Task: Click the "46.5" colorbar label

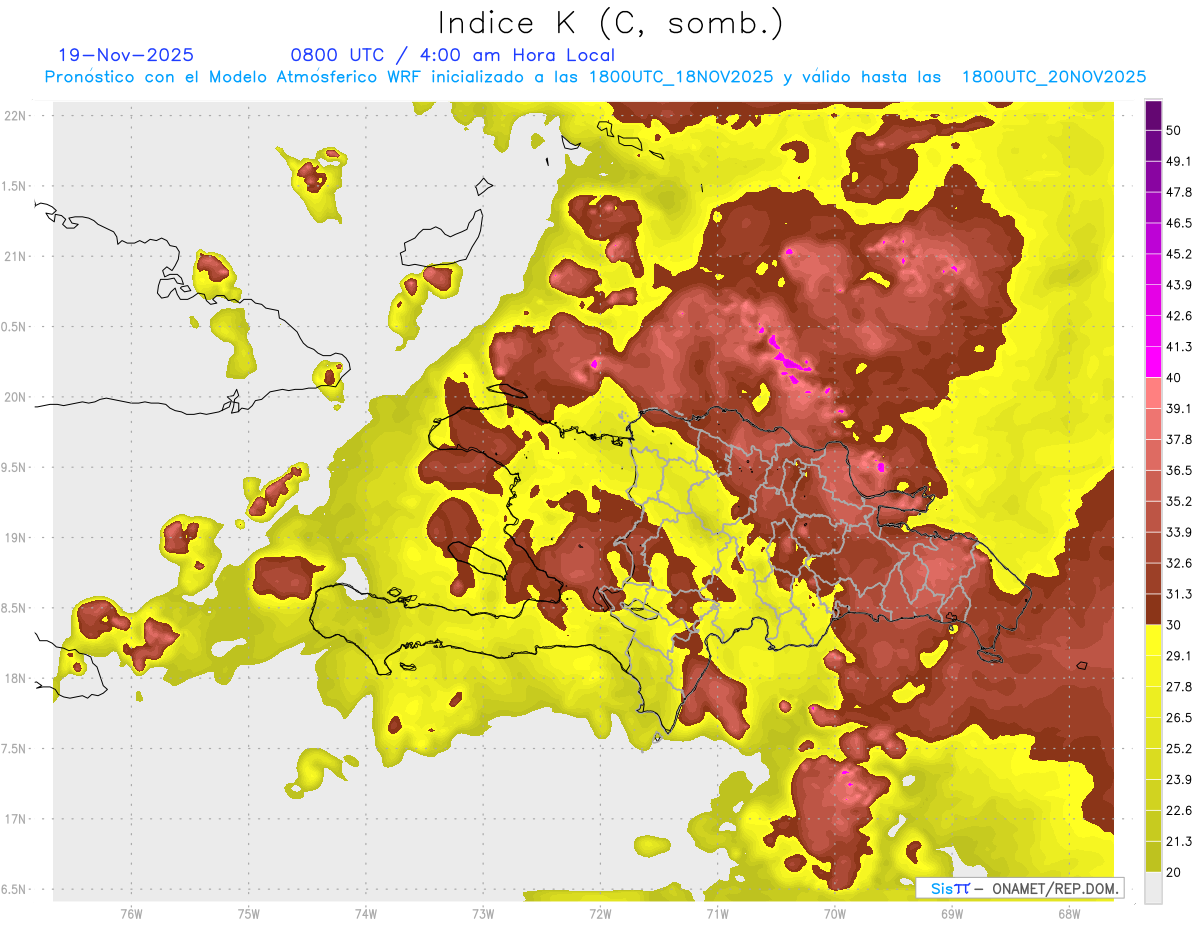Action: [x=1179, y=223]
